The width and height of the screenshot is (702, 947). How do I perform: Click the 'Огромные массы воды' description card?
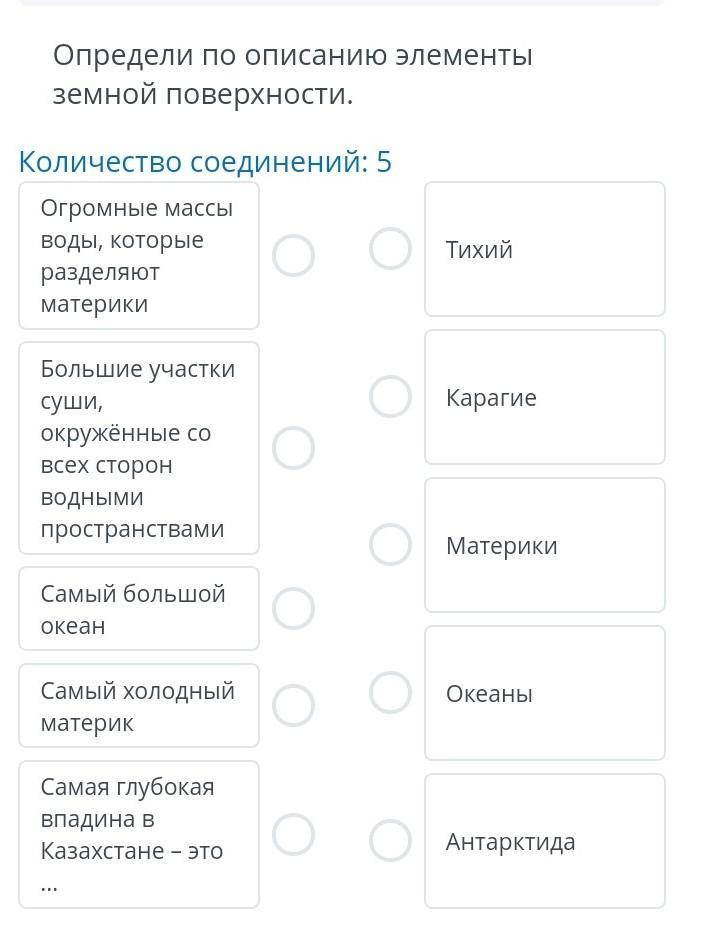pos(138,256)
